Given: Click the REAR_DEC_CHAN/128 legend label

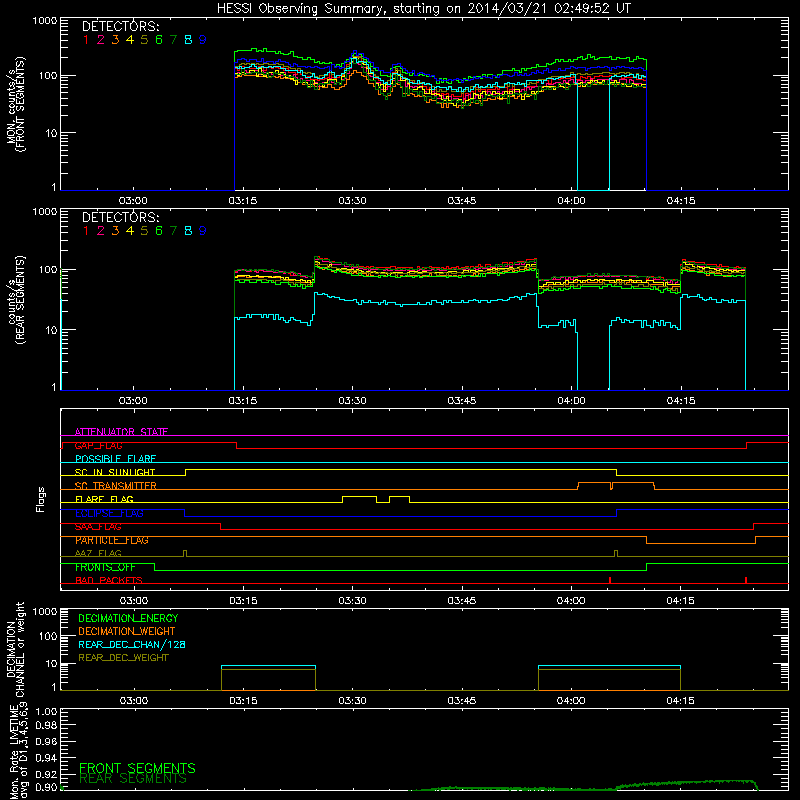Looking at the screenshot, I should (132, 645).
